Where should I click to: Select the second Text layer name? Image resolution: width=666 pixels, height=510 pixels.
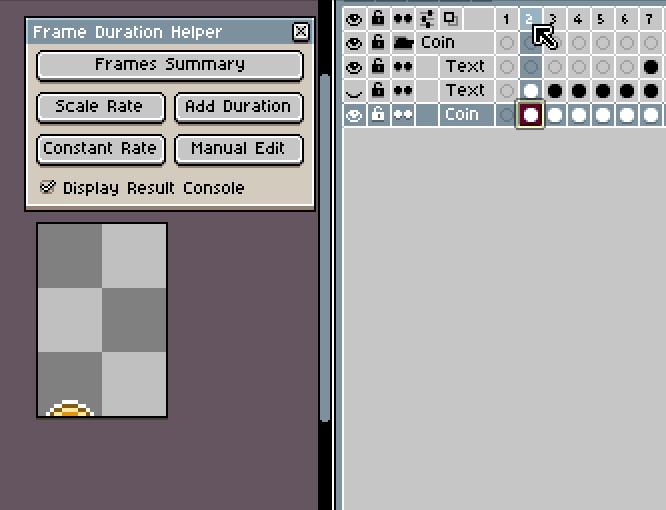point(465,90)
